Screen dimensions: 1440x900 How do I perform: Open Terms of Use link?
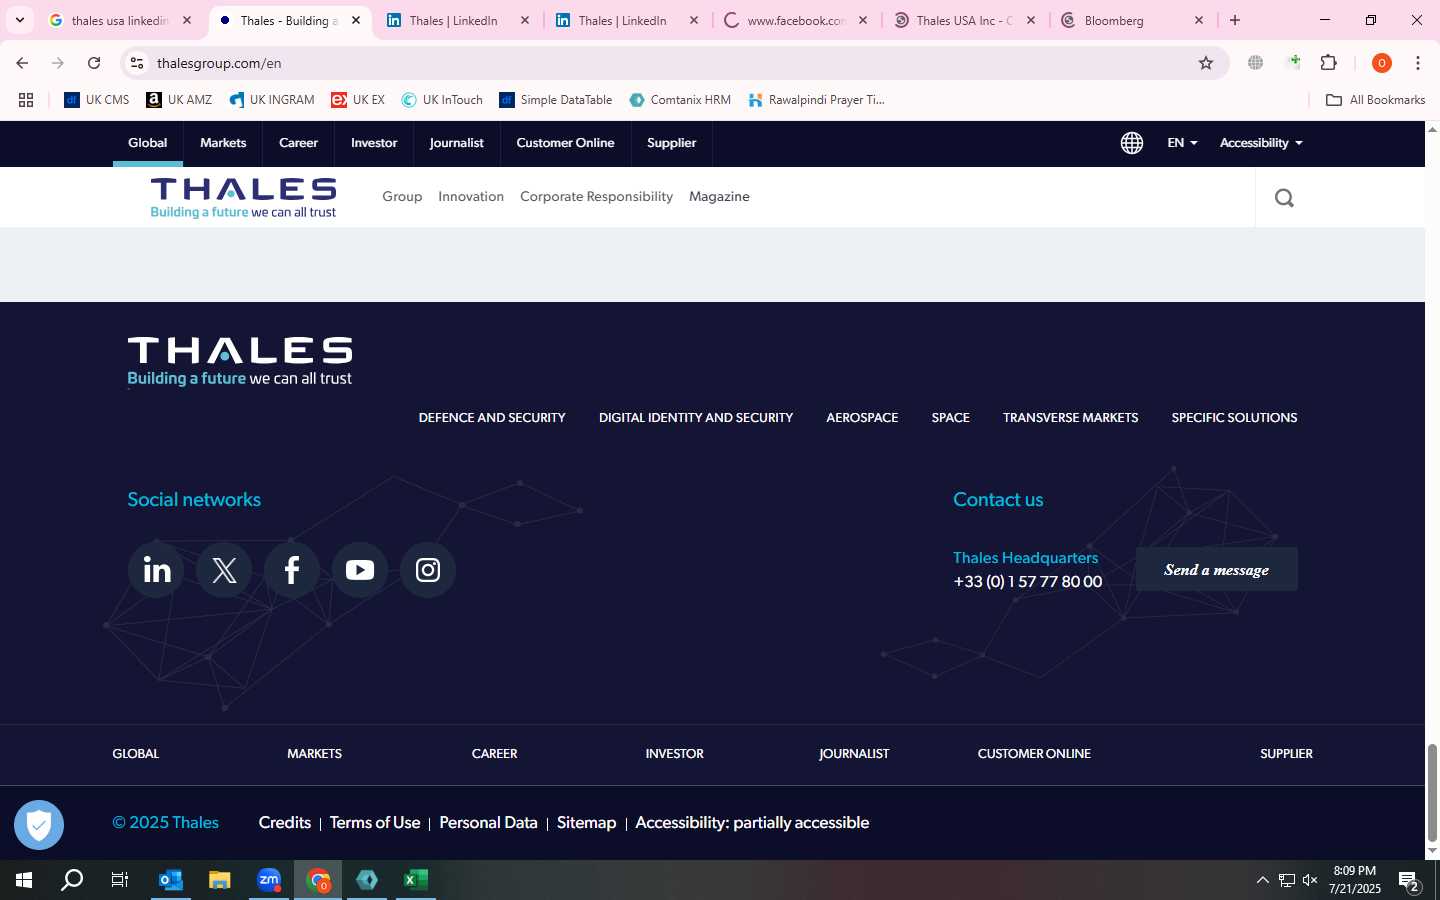[x=375, y=823]
